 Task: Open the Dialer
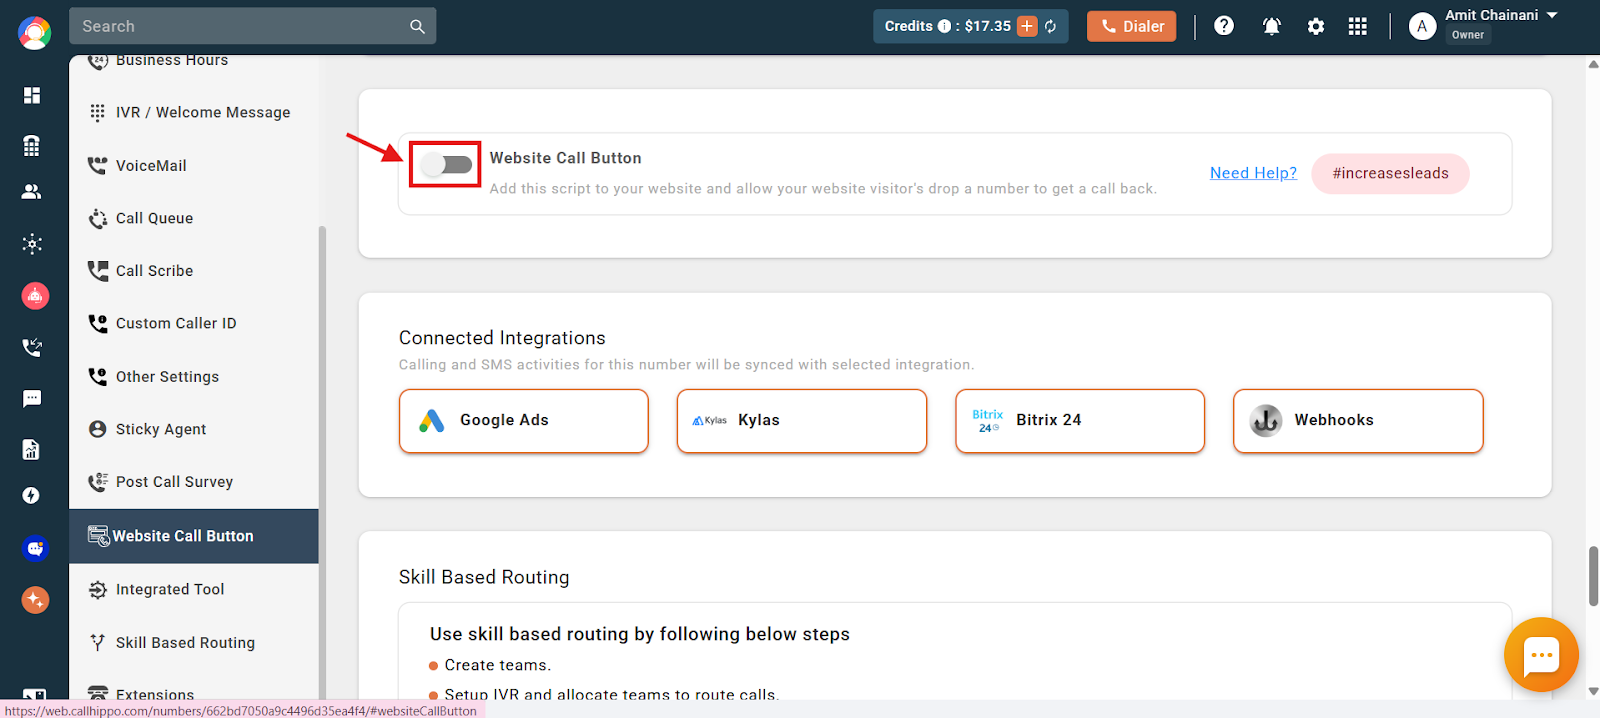click(1132, 26)
